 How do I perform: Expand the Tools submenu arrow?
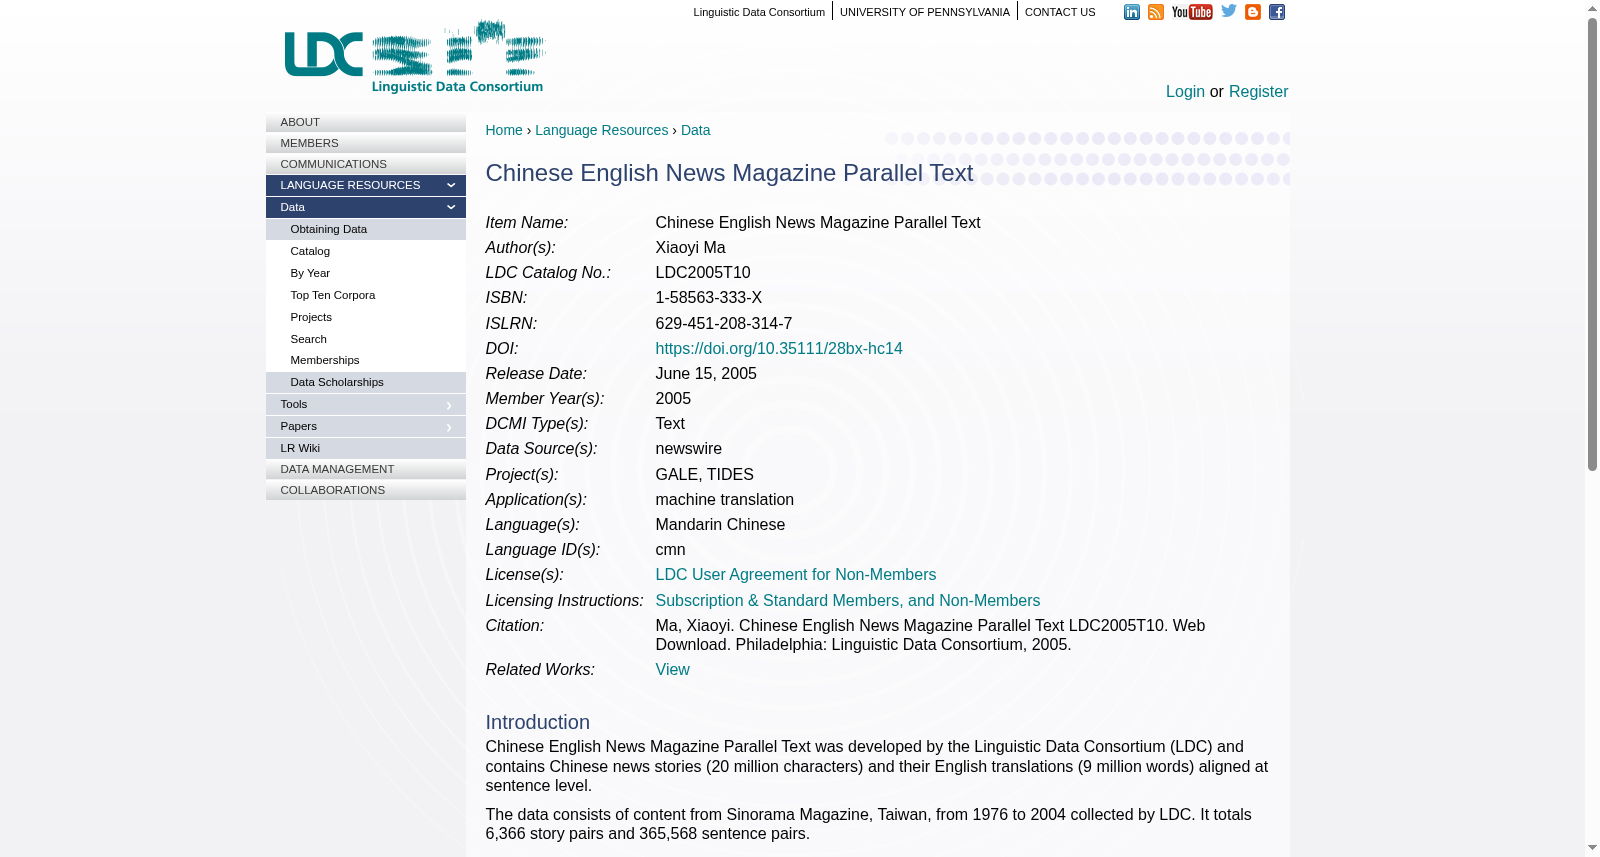(449, 405)
